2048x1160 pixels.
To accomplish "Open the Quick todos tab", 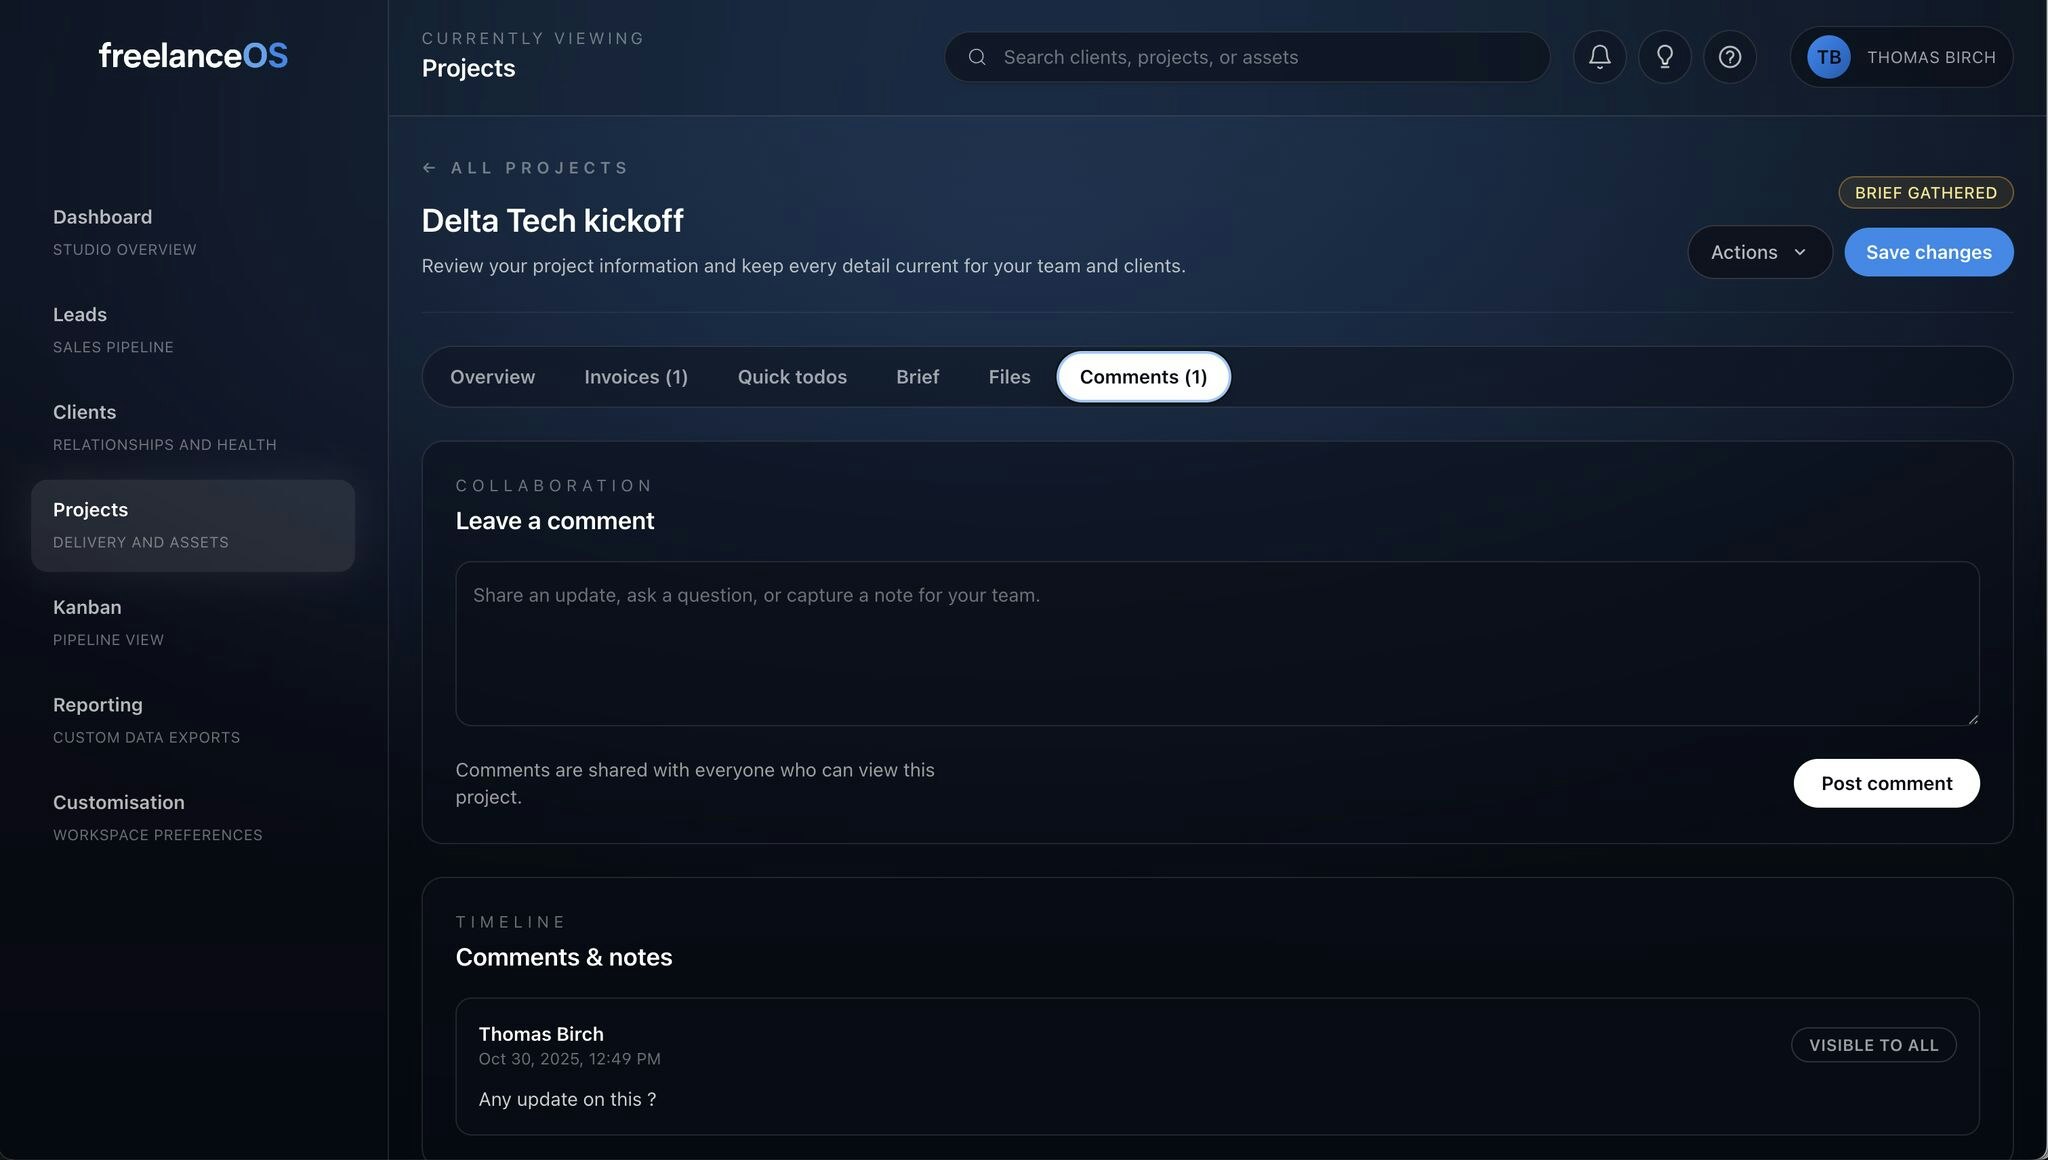I will pos(792,377).
